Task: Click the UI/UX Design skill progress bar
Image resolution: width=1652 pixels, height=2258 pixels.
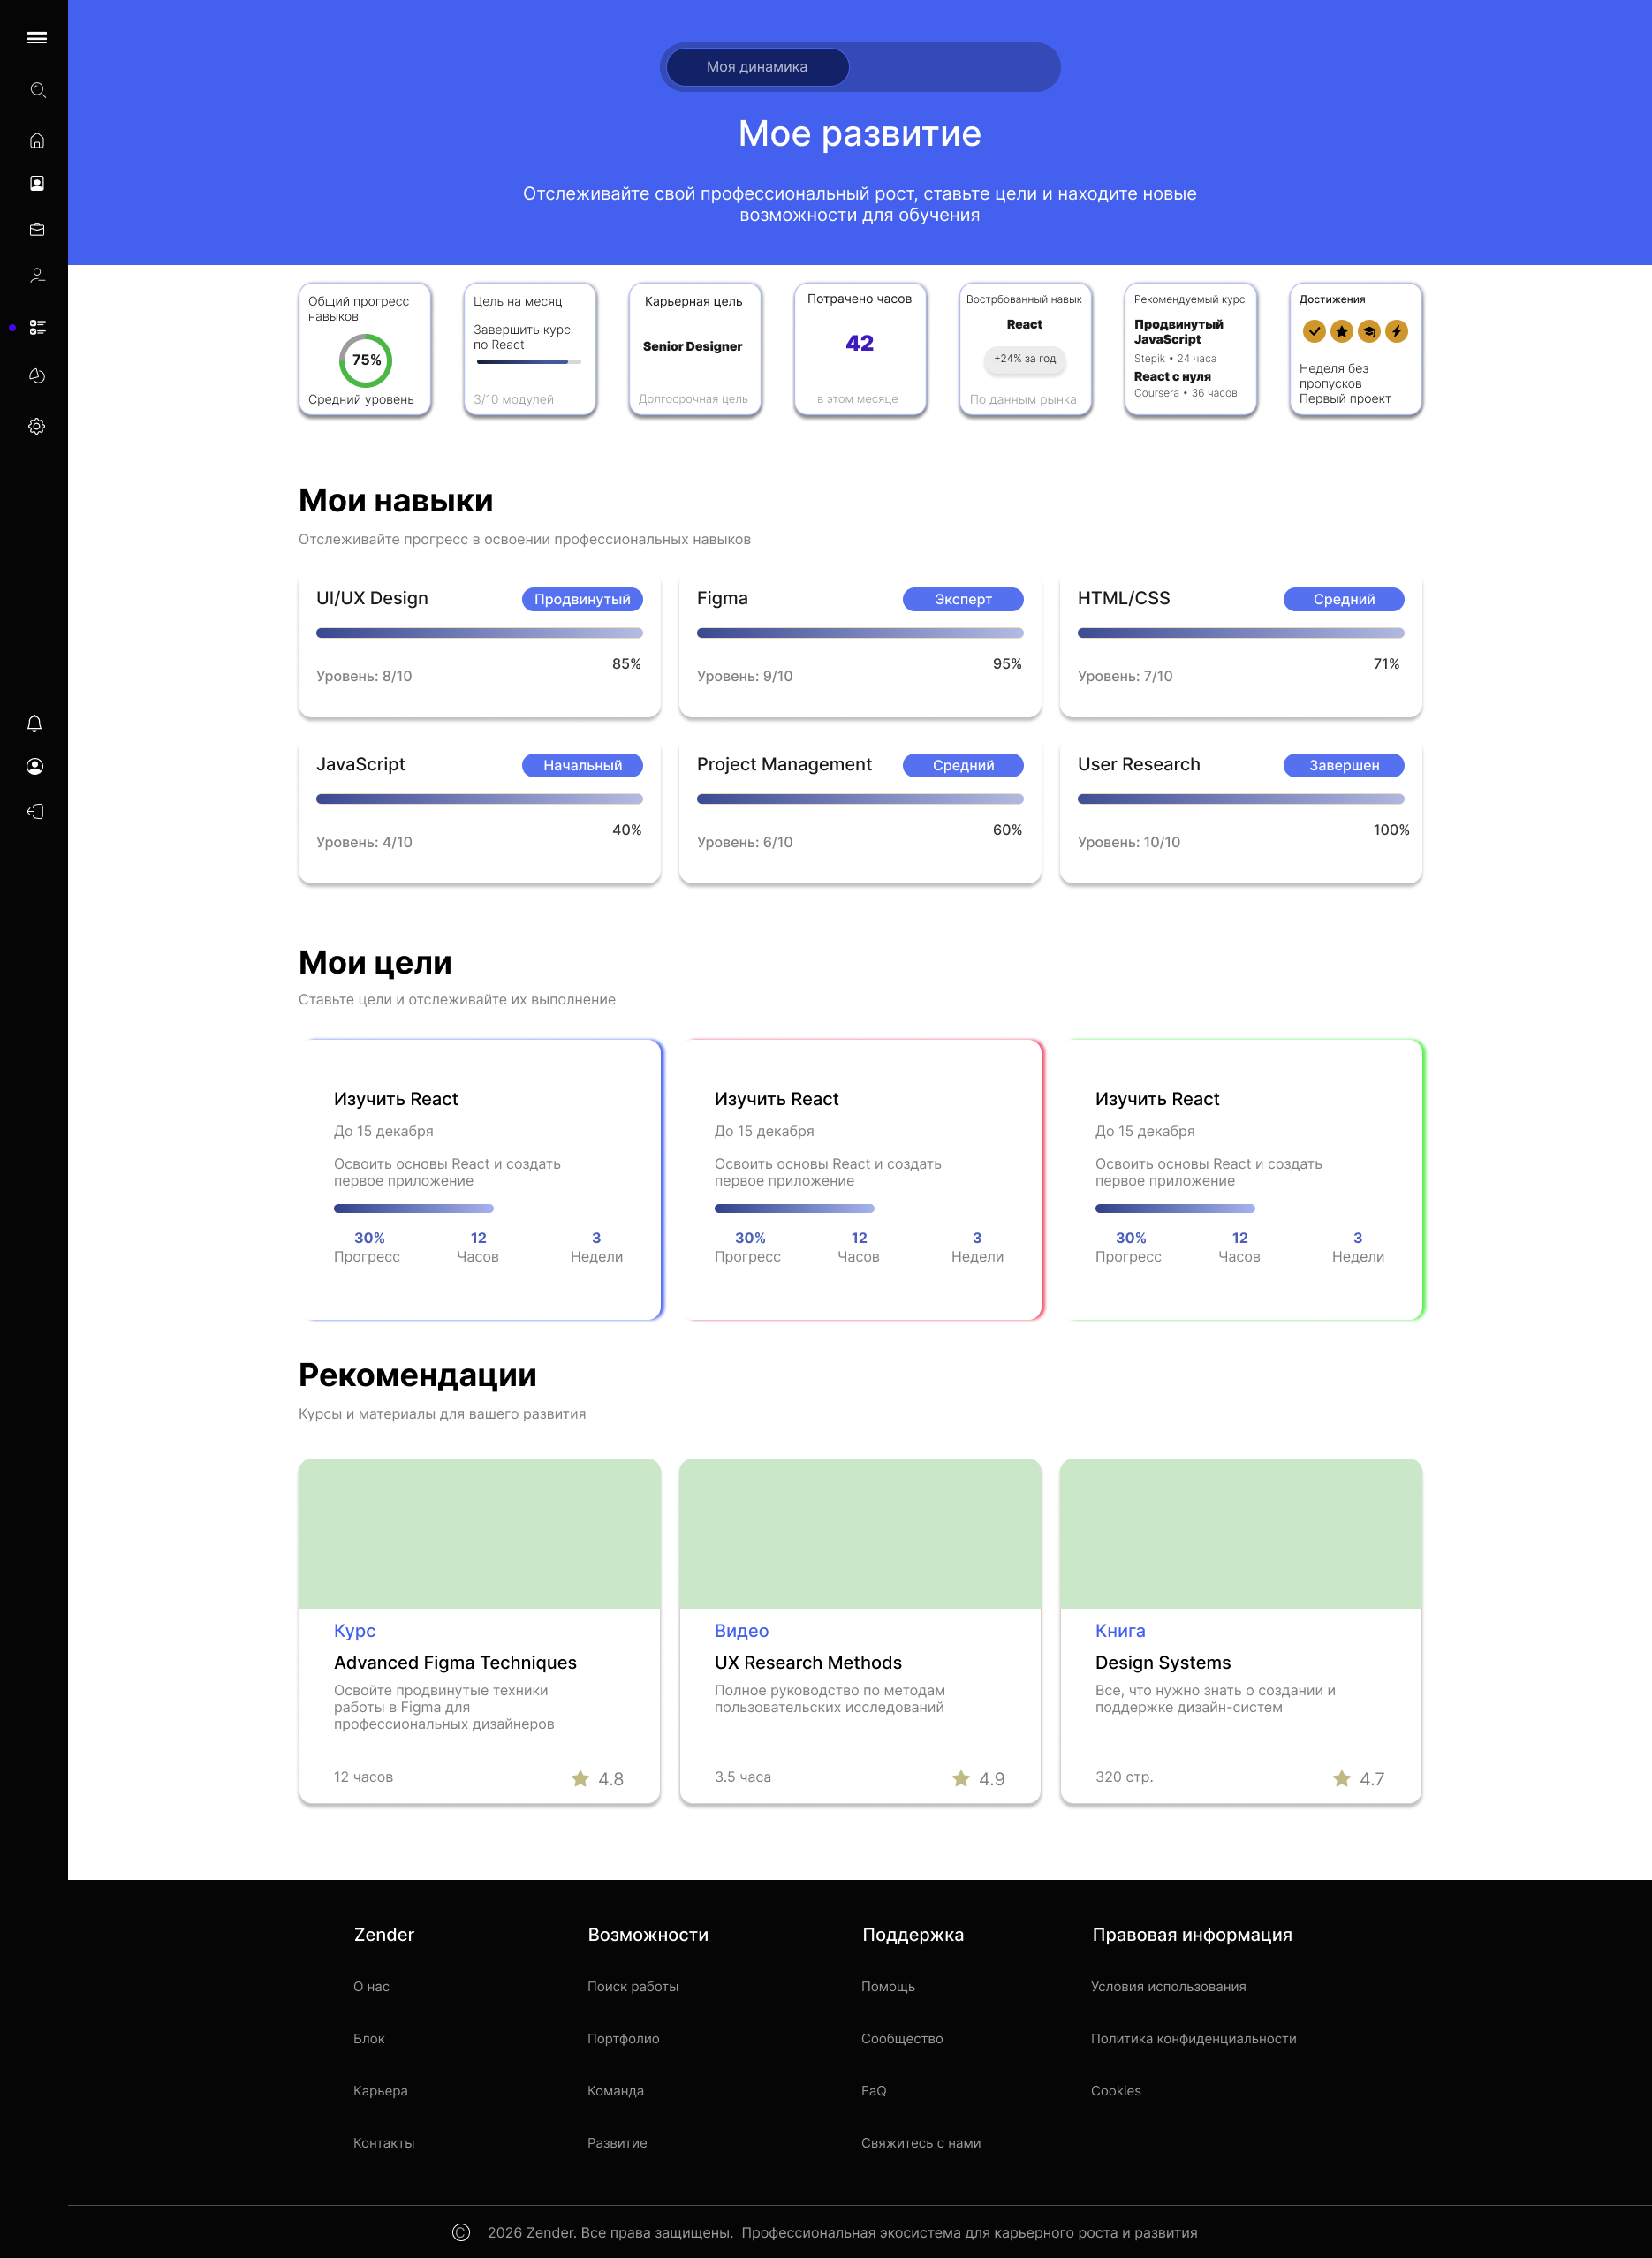Action: (479, 633)
